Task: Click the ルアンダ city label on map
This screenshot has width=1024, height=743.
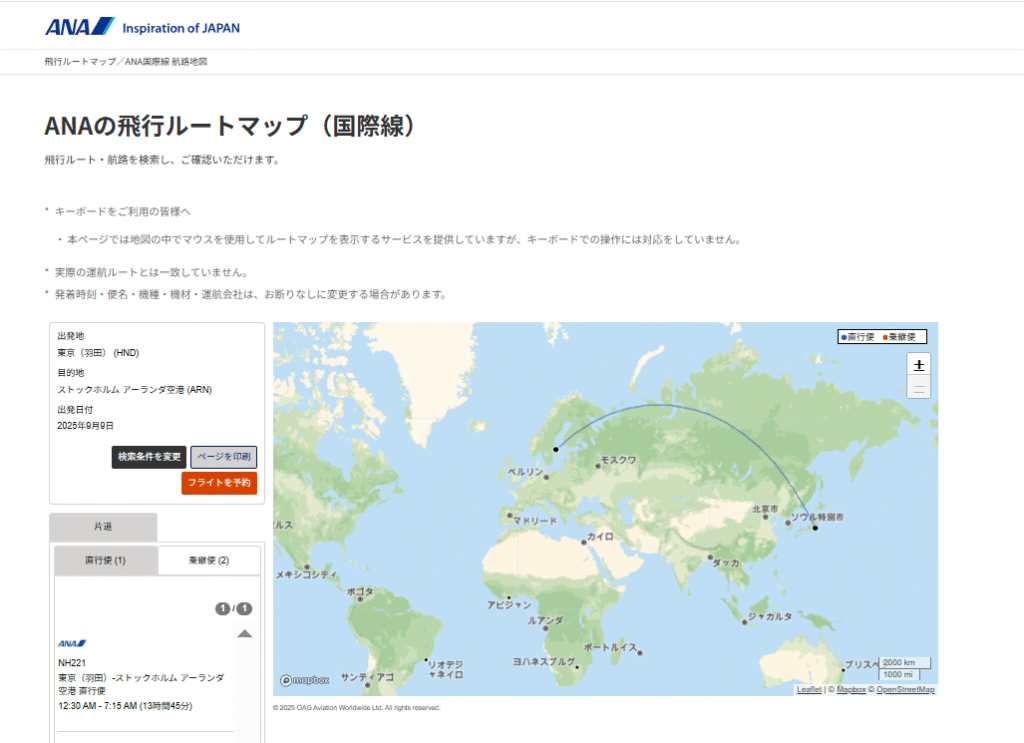Action: click(545, 620)
